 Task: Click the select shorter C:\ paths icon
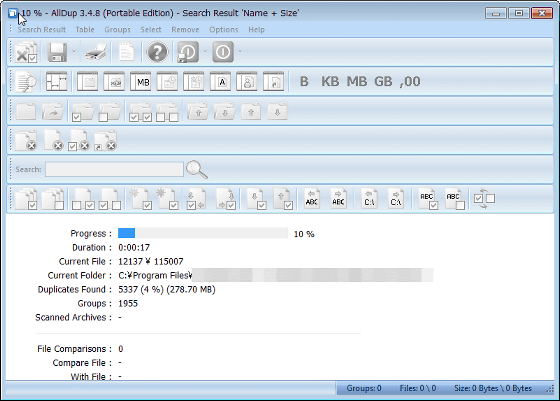point(369,199)
